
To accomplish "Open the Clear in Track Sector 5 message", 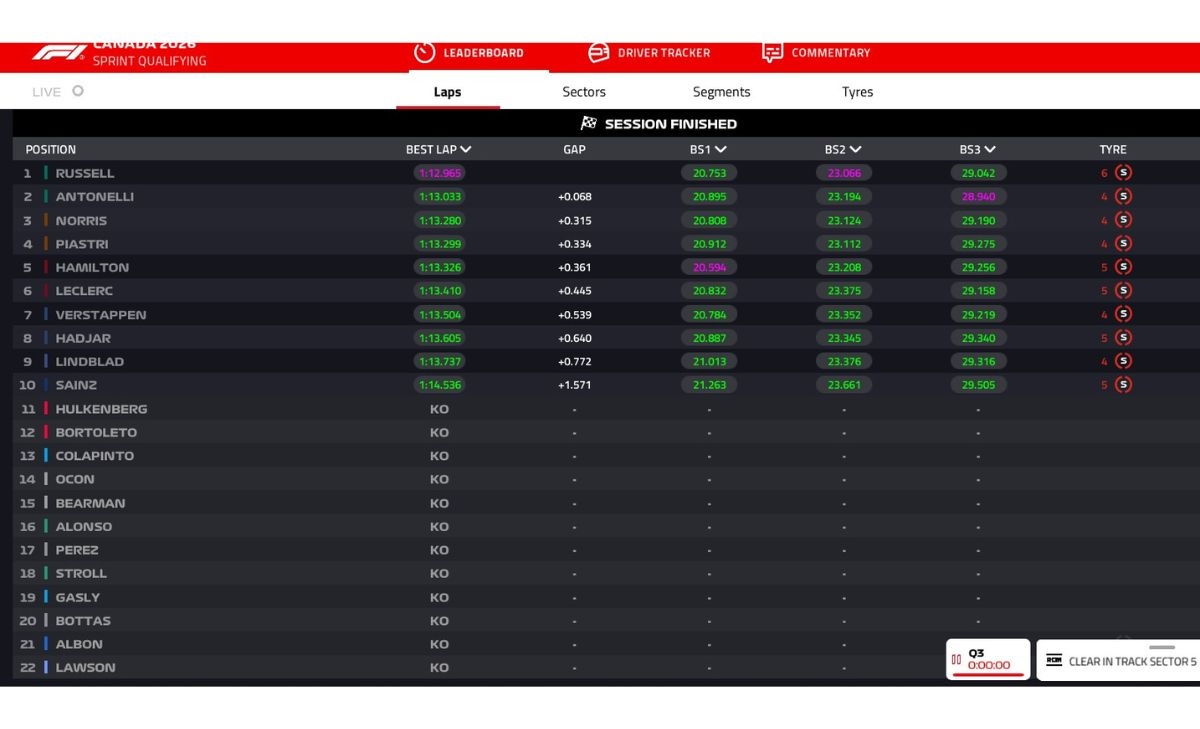I will coord(1118,660).
